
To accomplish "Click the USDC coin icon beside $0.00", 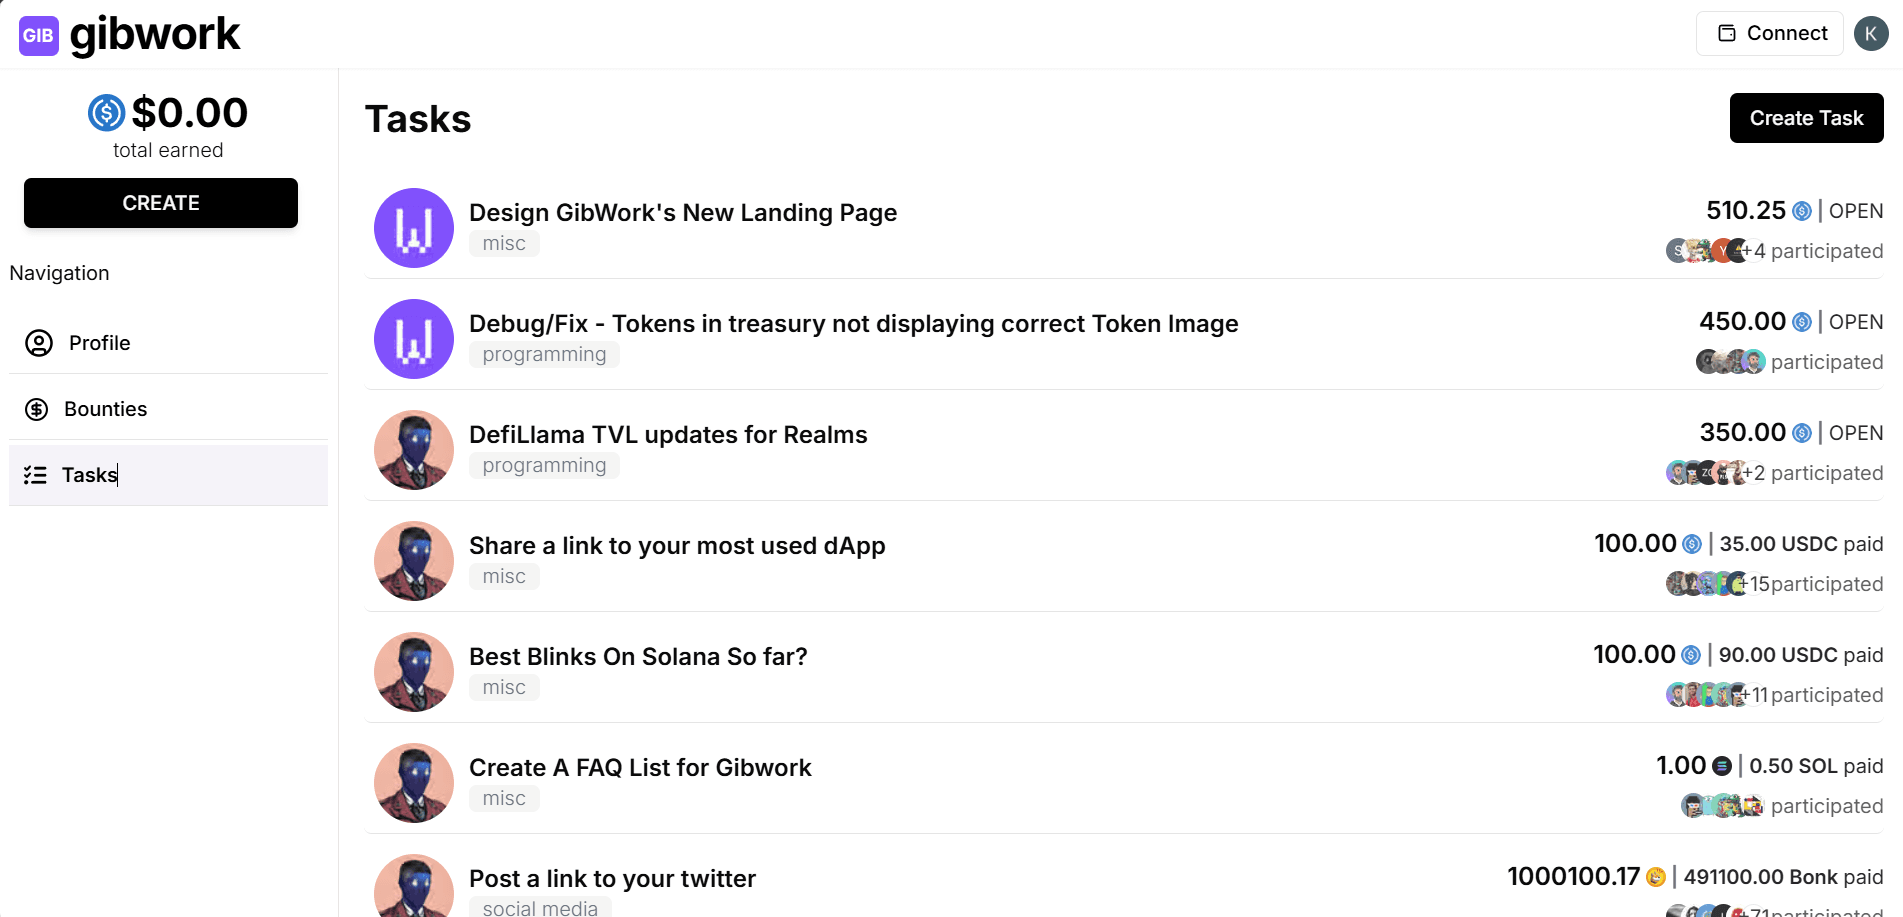I will coord(107,113).
